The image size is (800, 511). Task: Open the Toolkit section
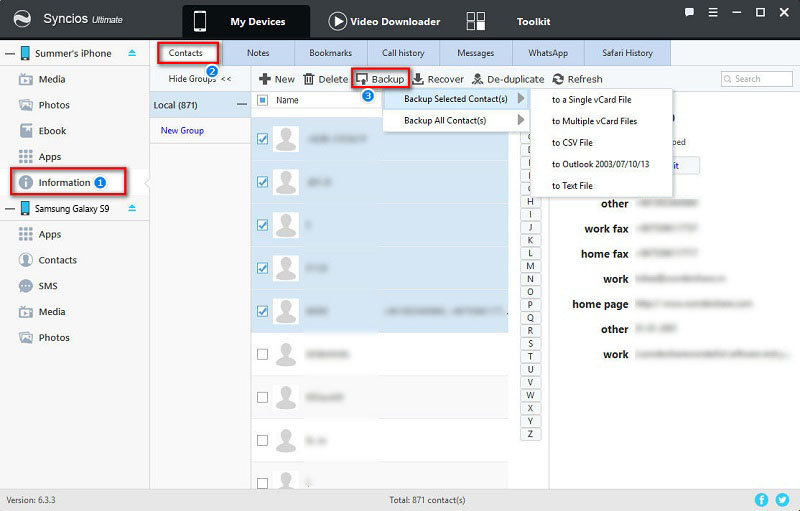508,21
